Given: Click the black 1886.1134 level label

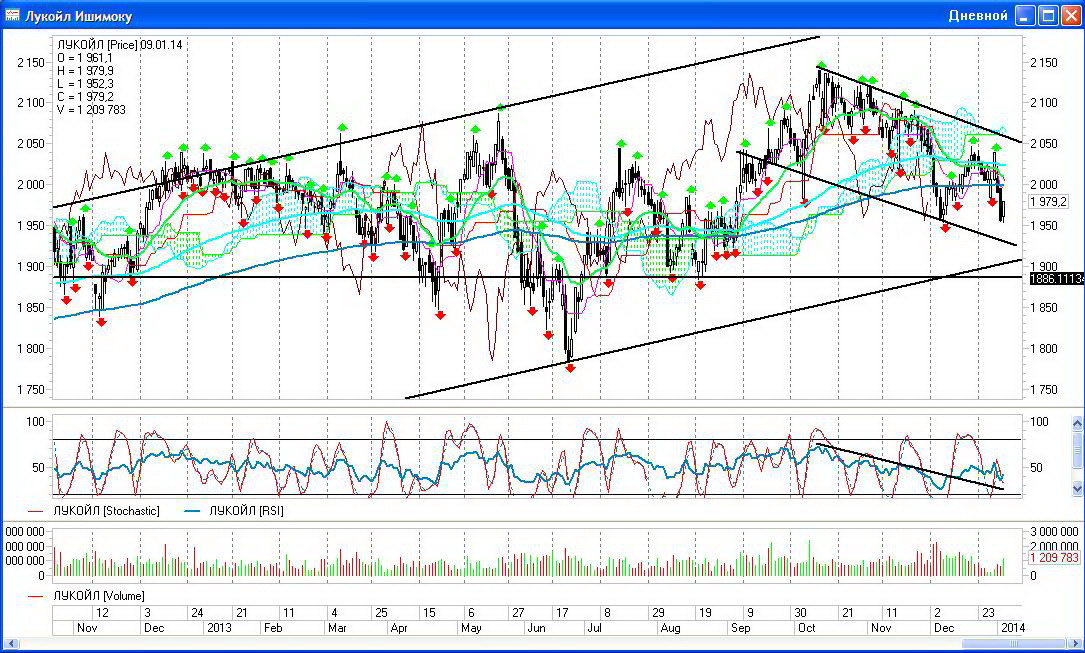Looking at the screenshot, I should (x=1057, y=279).
